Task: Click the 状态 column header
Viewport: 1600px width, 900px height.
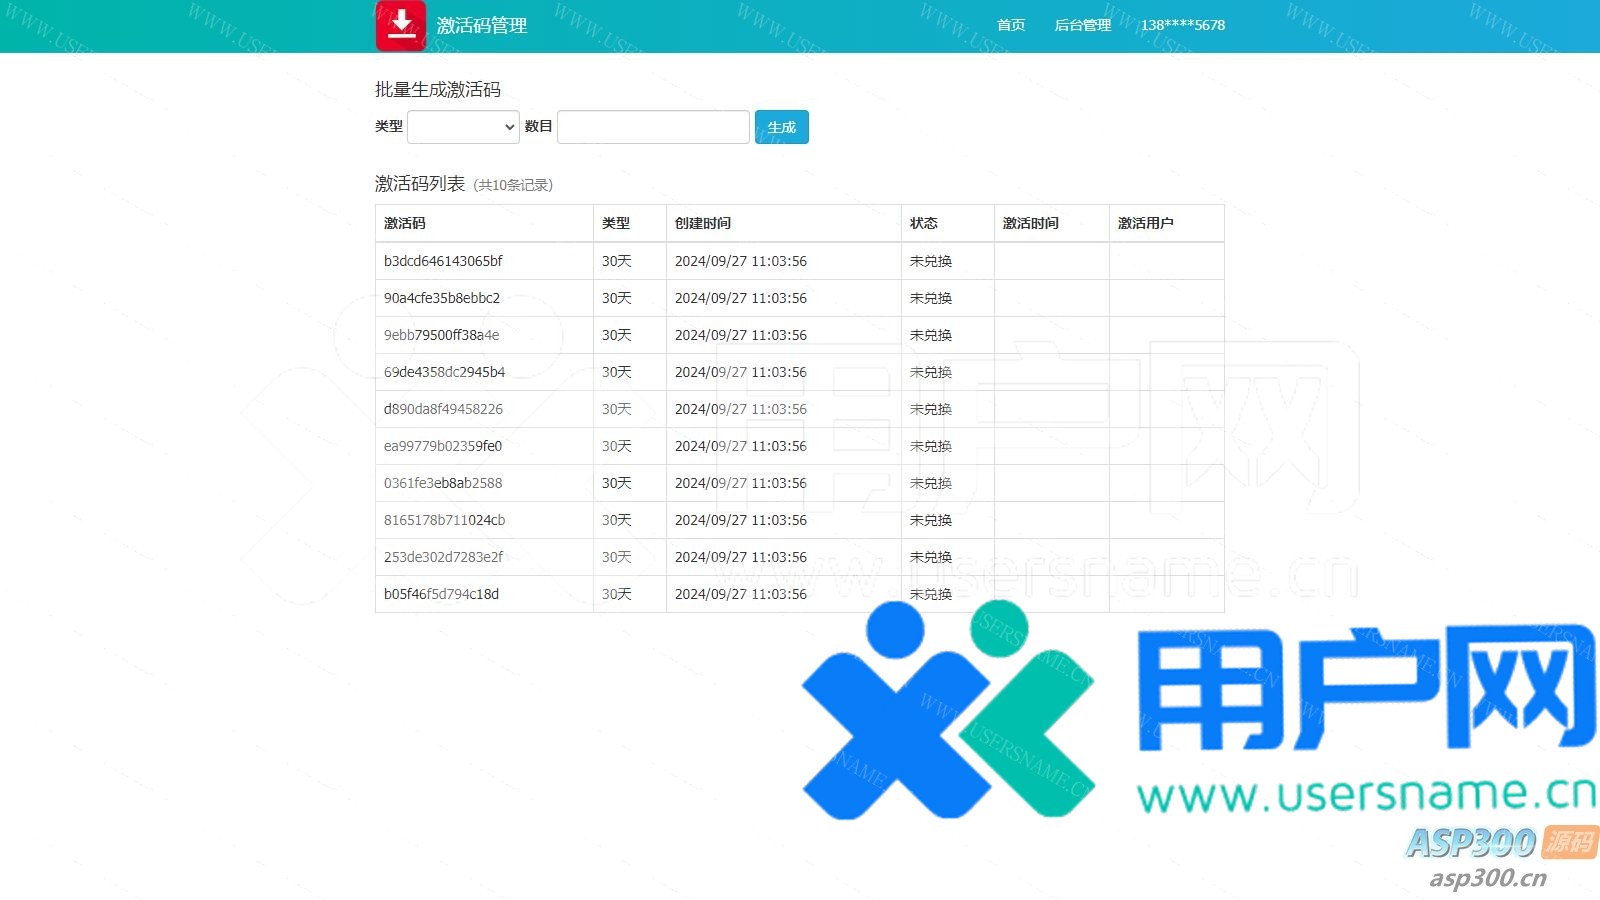Action: pyautogui.click(x=924, y=223)
